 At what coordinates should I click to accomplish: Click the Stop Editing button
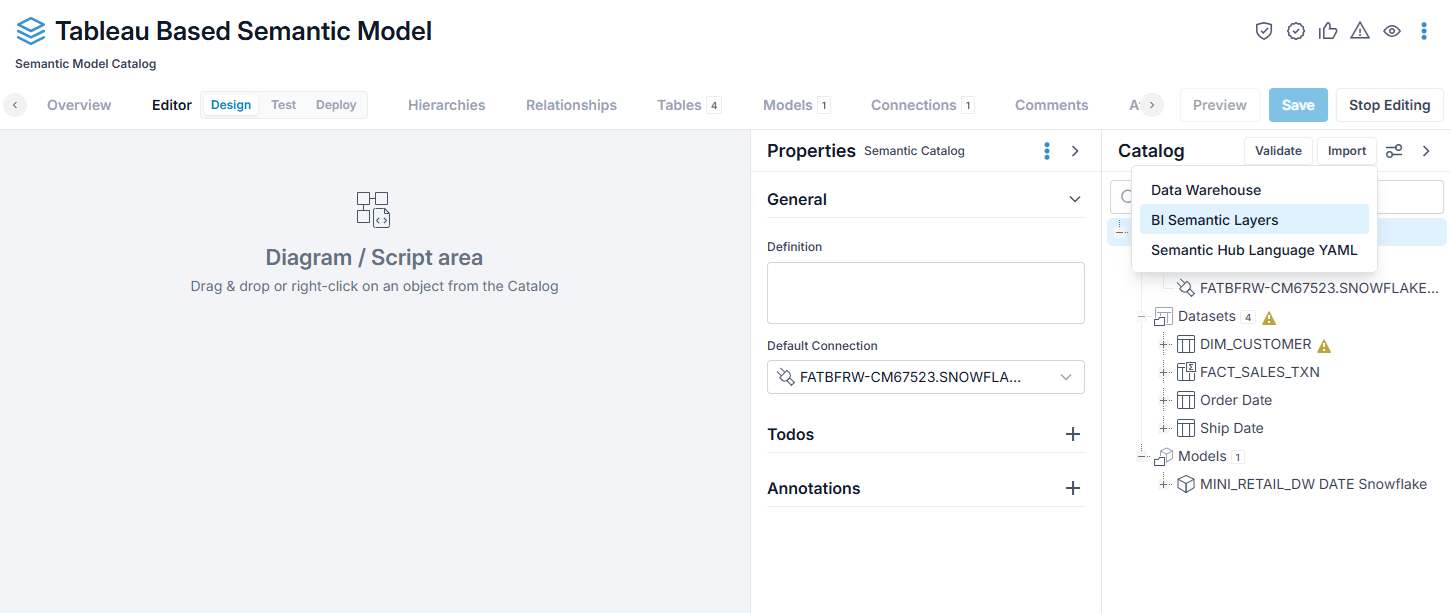pos(1389,105)
